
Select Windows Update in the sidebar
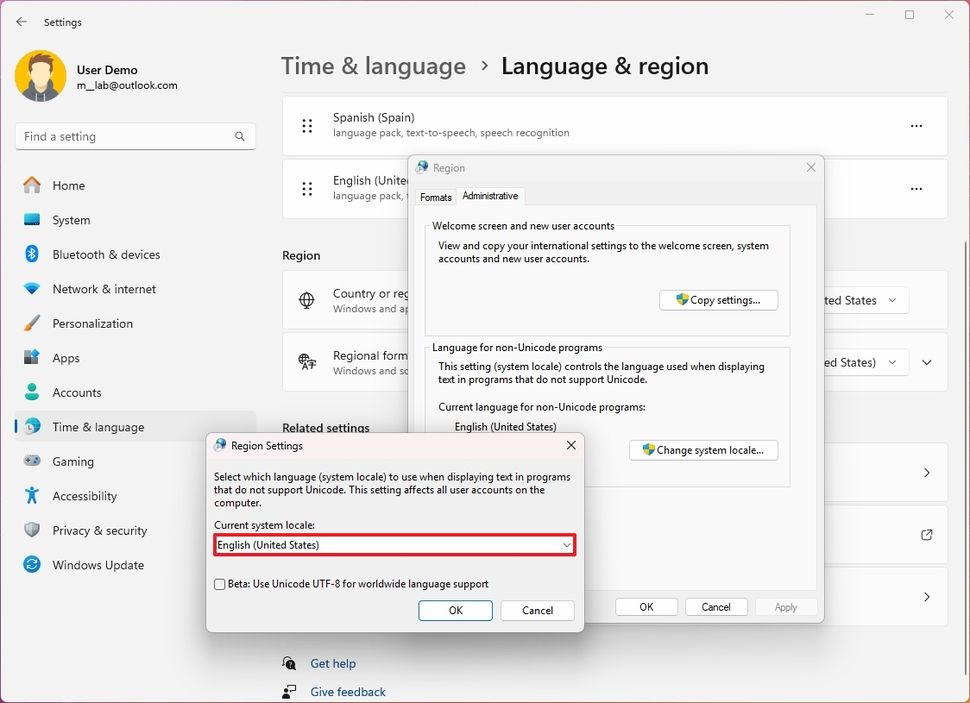point(100,565)
